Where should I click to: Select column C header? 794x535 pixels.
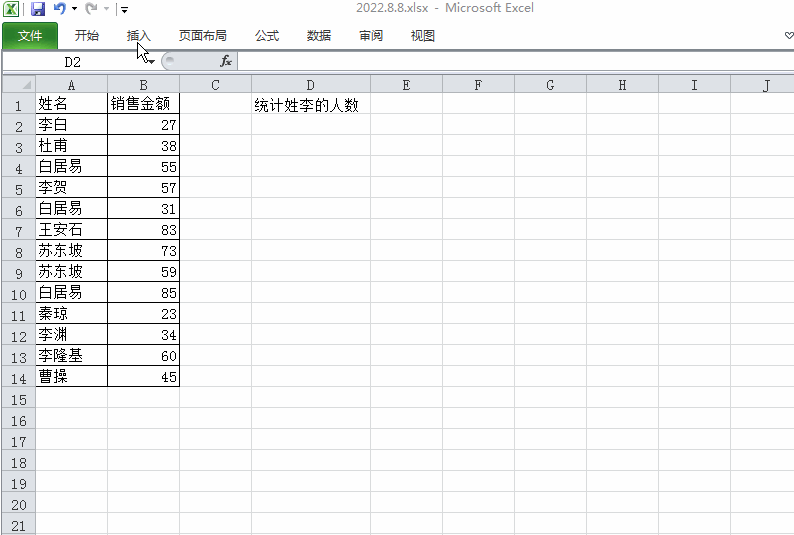[x=215, y=85]
